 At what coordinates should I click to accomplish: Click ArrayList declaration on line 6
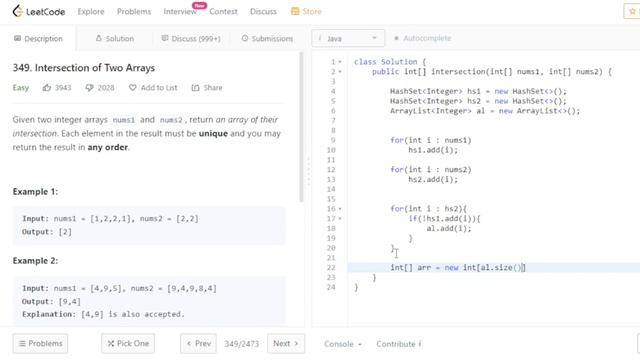485,111
